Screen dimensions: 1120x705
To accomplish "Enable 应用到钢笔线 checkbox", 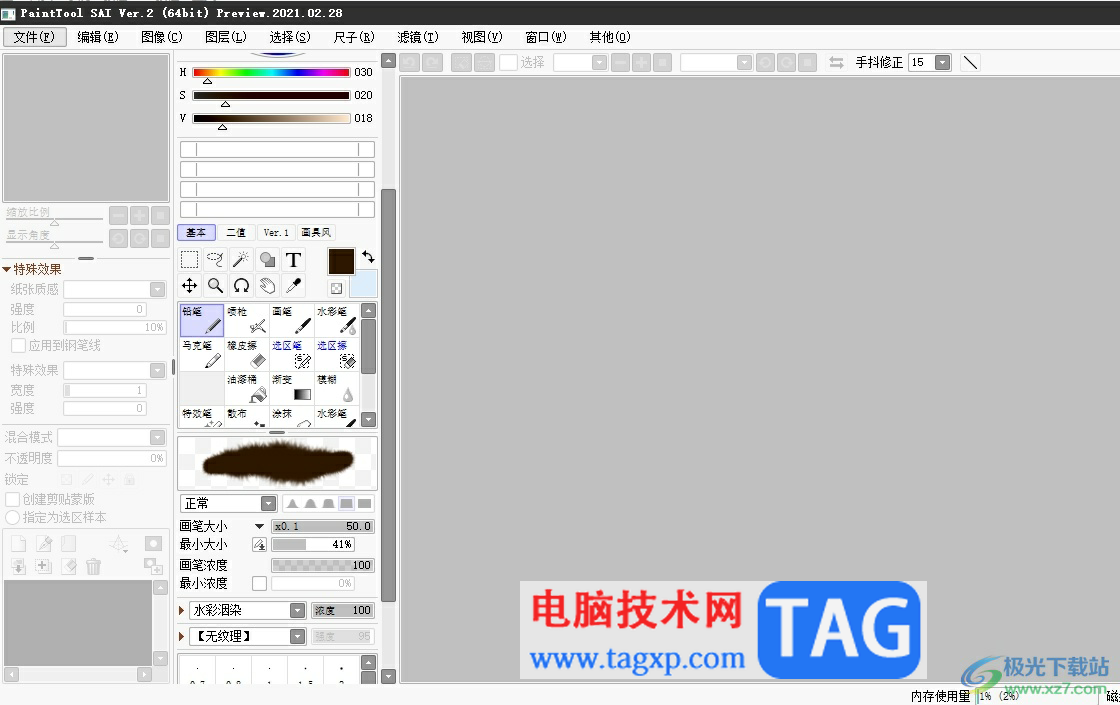I will [19, 346].
